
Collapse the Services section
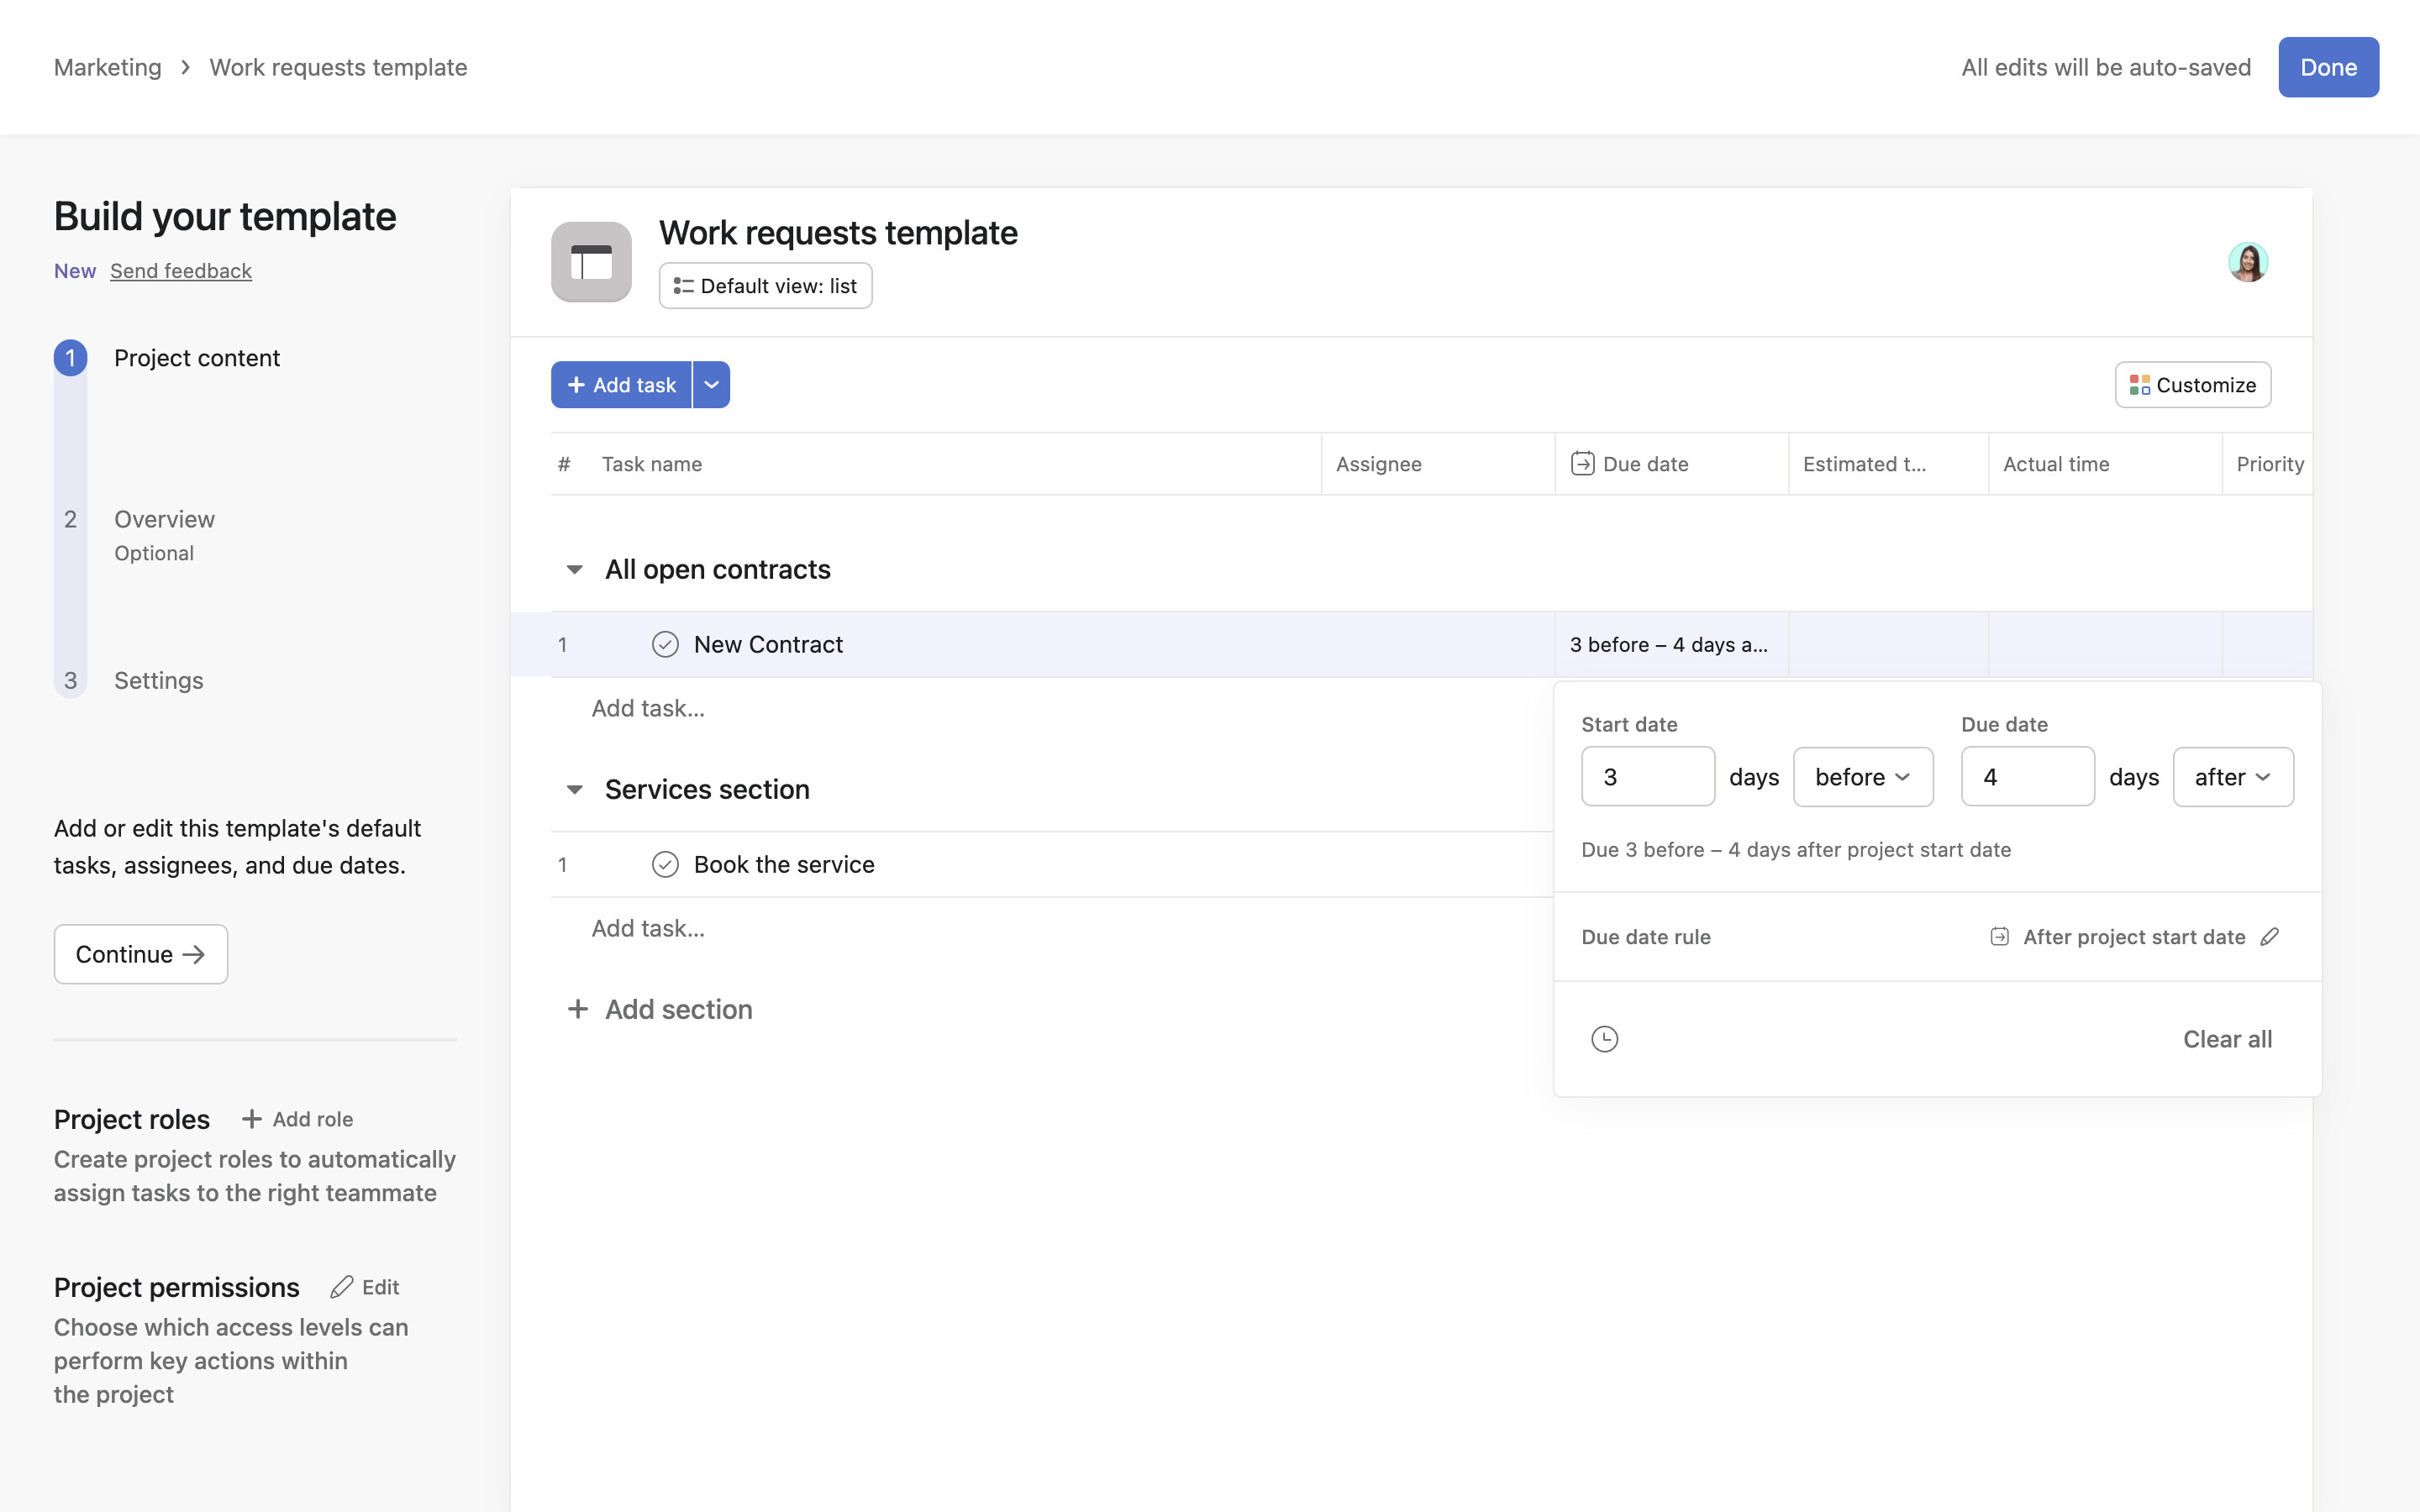(575, 790)
